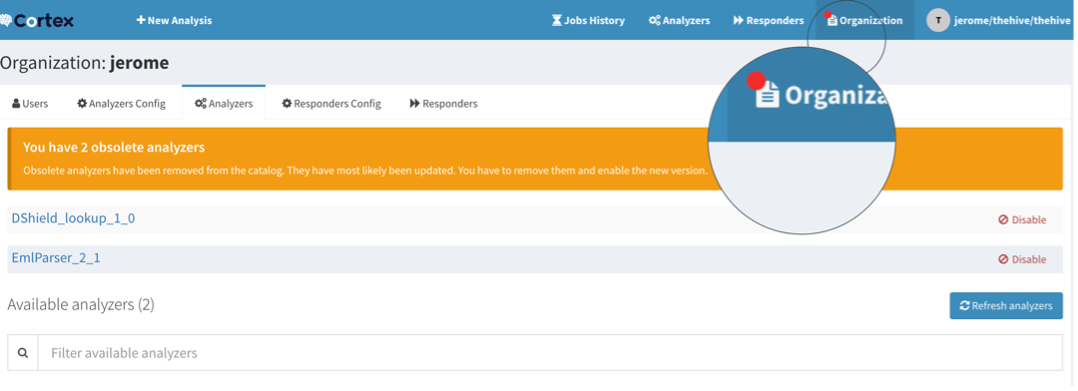Click the hourglass icon for Jobs History
The image size is (1078, 391).
click(x=557, y=21)
